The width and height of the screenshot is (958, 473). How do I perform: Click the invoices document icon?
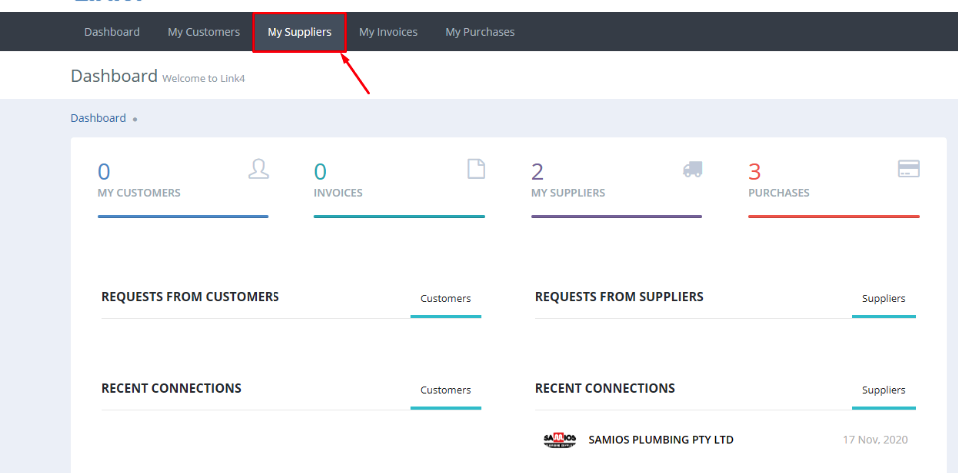click(476, 169)
